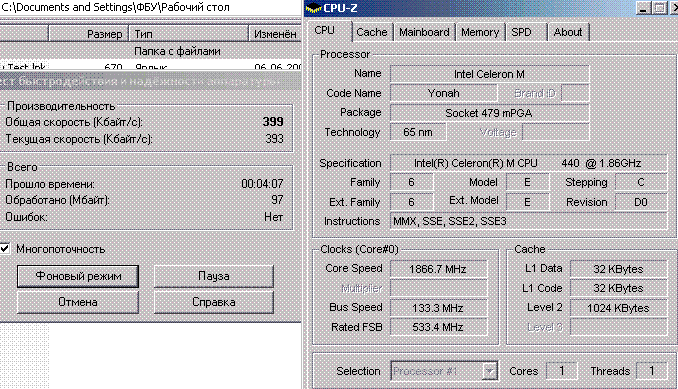Click the L1 Code value 32 KBytes

click(x=618, y=288)
